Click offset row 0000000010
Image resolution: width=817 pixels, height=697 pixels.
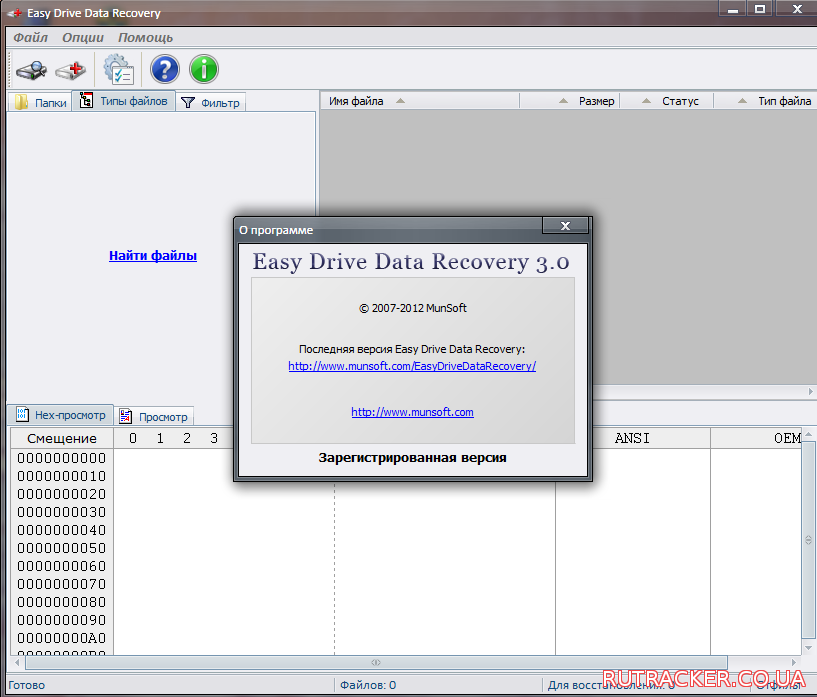pyautogui.click(x=61, y=476)
